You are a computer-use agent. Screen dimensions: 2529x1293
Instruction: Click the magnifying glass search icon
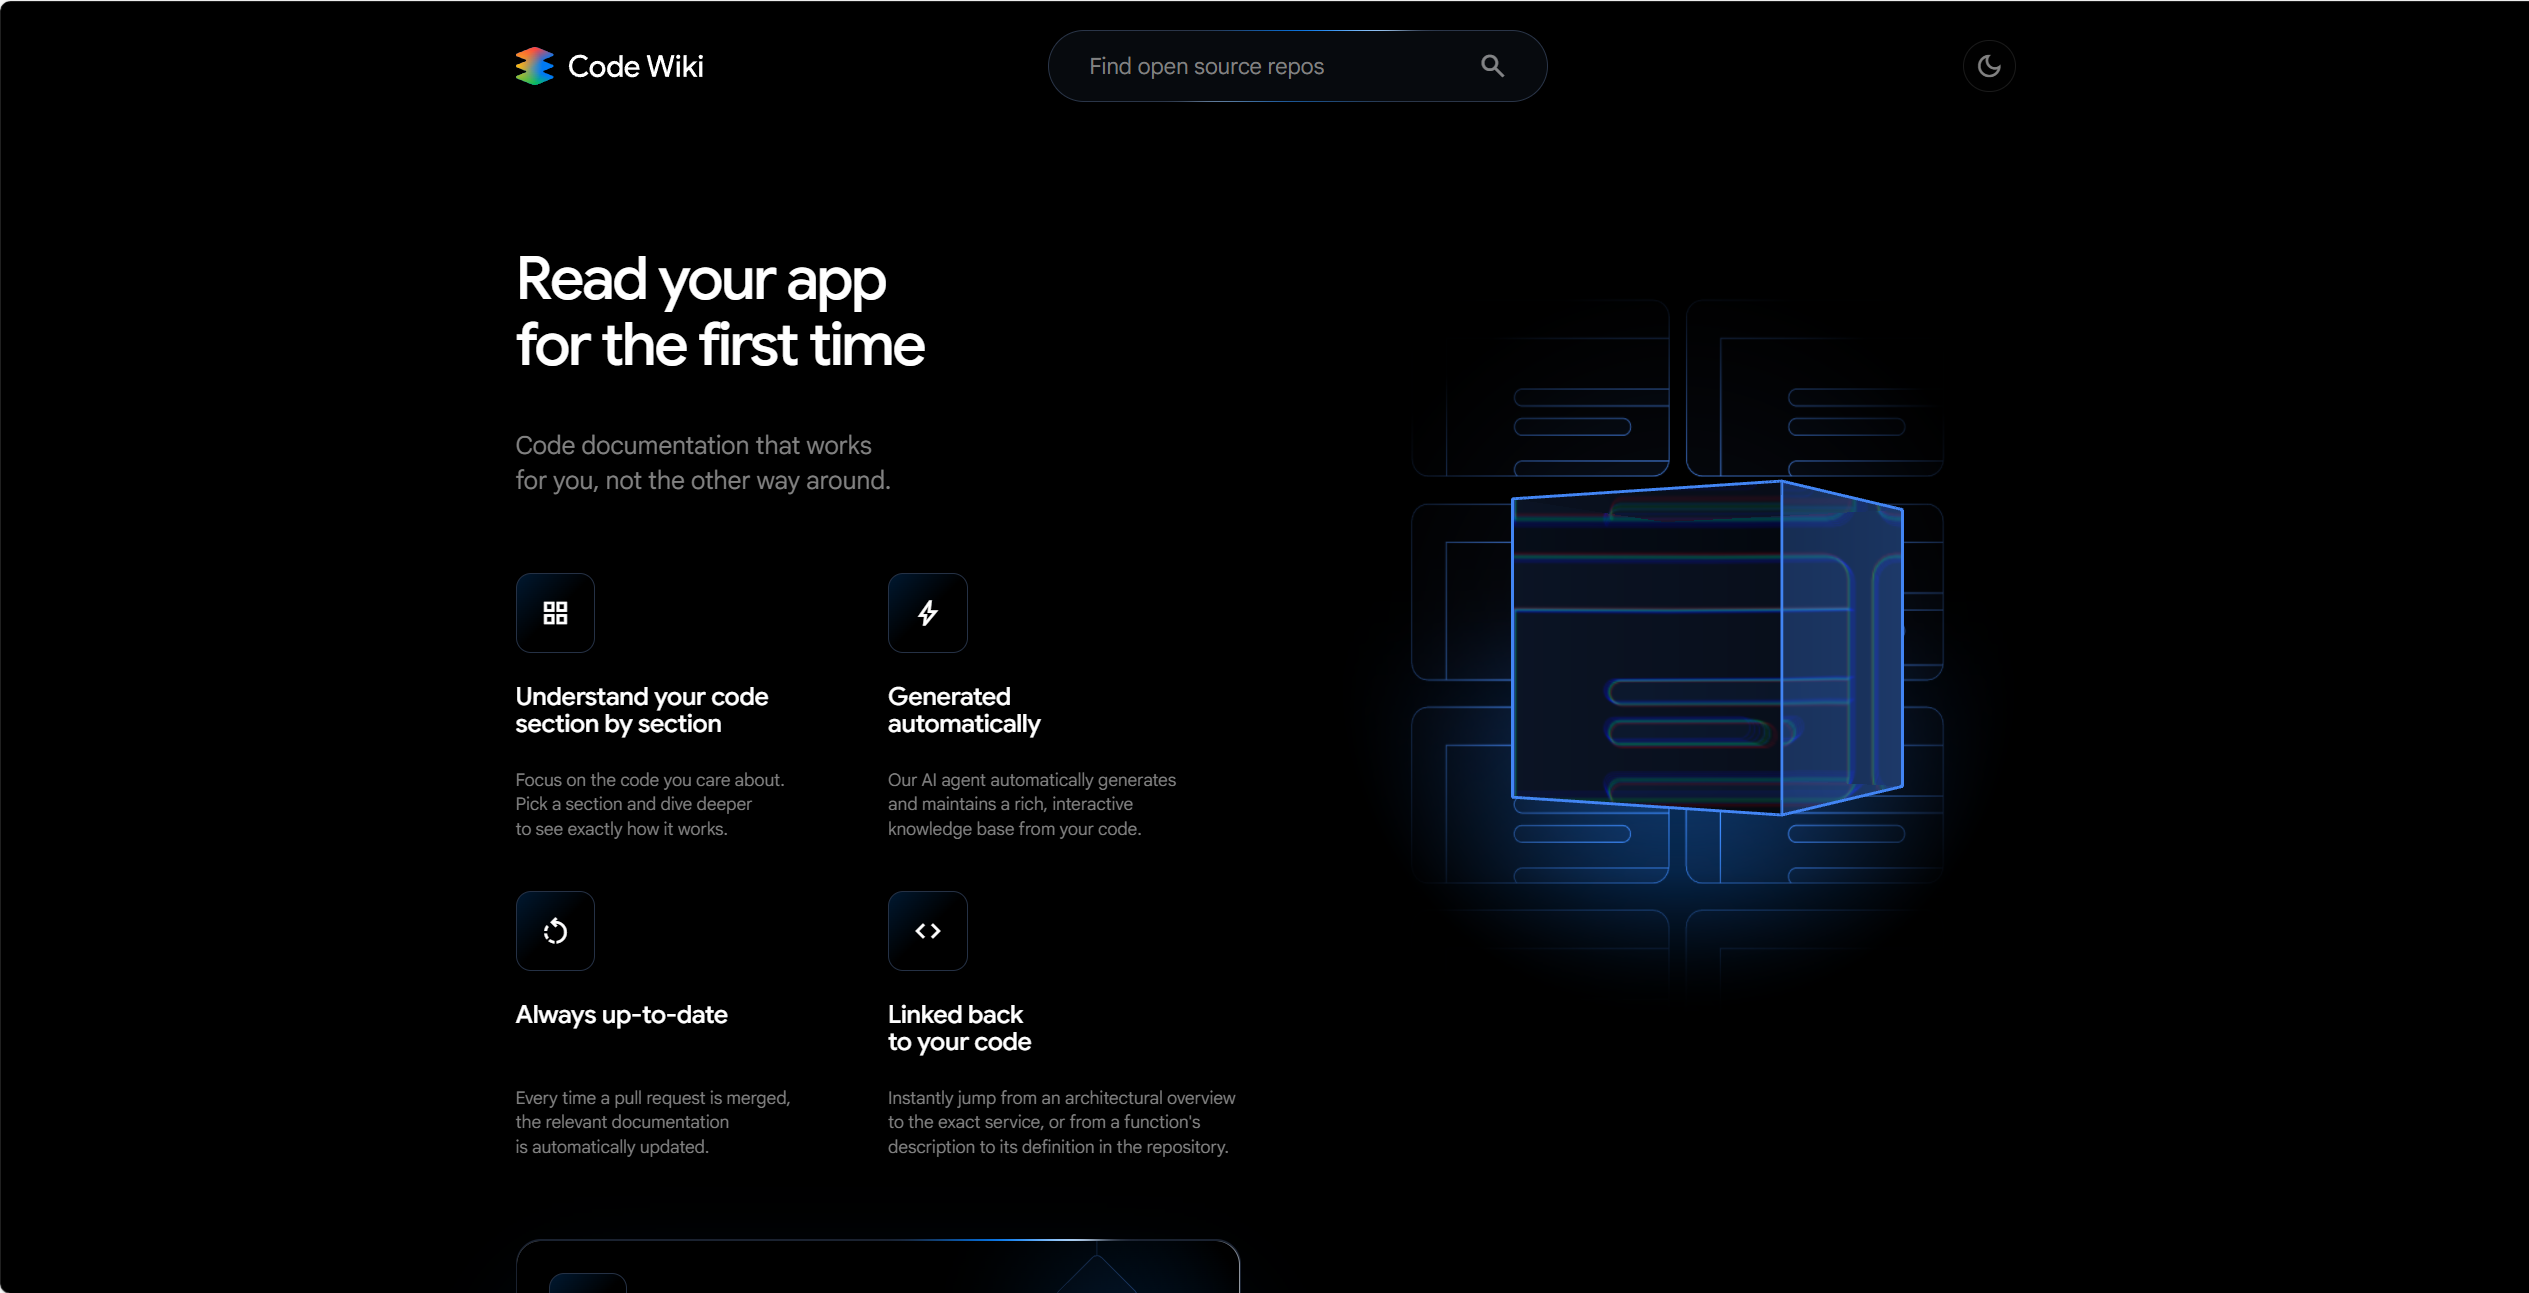[x=1492, y=66]
